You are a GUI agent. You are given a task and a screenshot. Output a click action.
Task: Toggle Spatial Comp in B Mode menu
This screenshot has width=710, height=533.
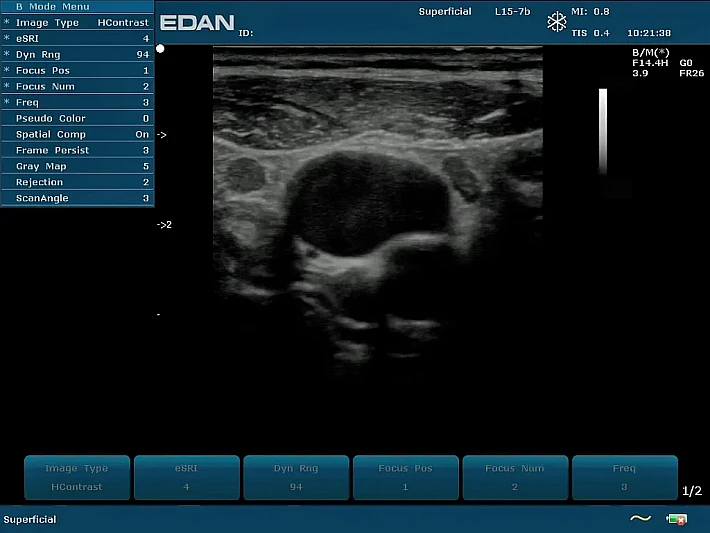pos(78,134)
